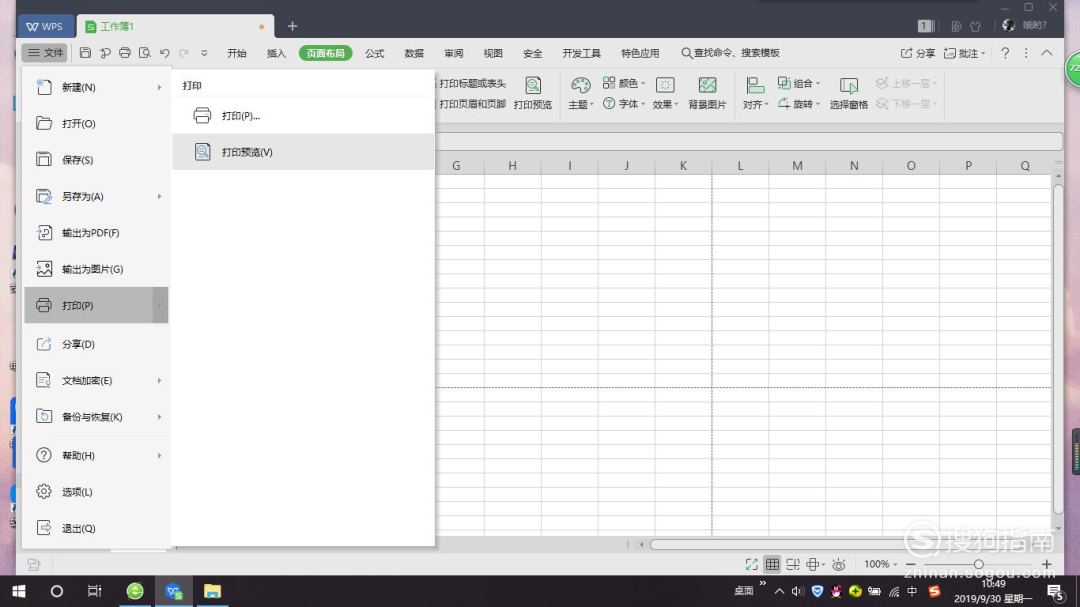This screenshot has width=1080, height=607.
Task: Open the notification center icon
Action: [x=1055, y=591]
